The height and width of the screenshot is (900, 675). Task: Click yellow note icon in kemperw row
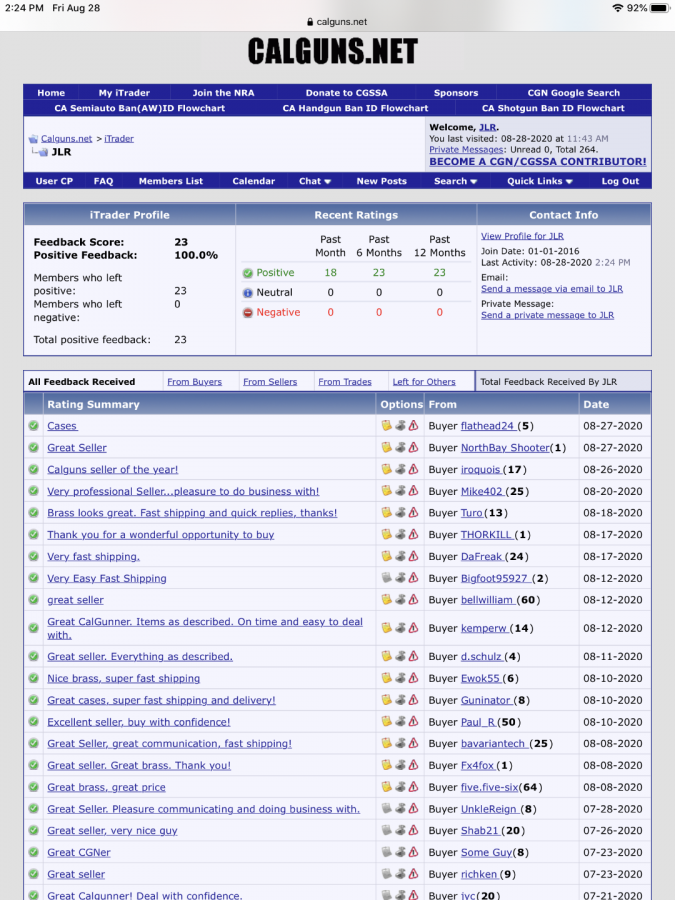coord(386,628)
